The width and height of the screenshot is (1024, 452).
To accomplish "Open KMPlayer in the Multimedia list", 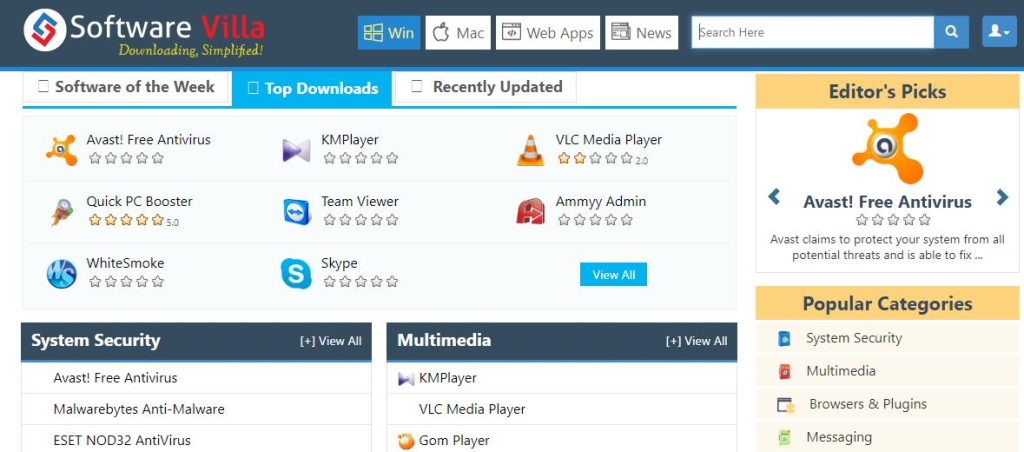I will pos(447,378).
